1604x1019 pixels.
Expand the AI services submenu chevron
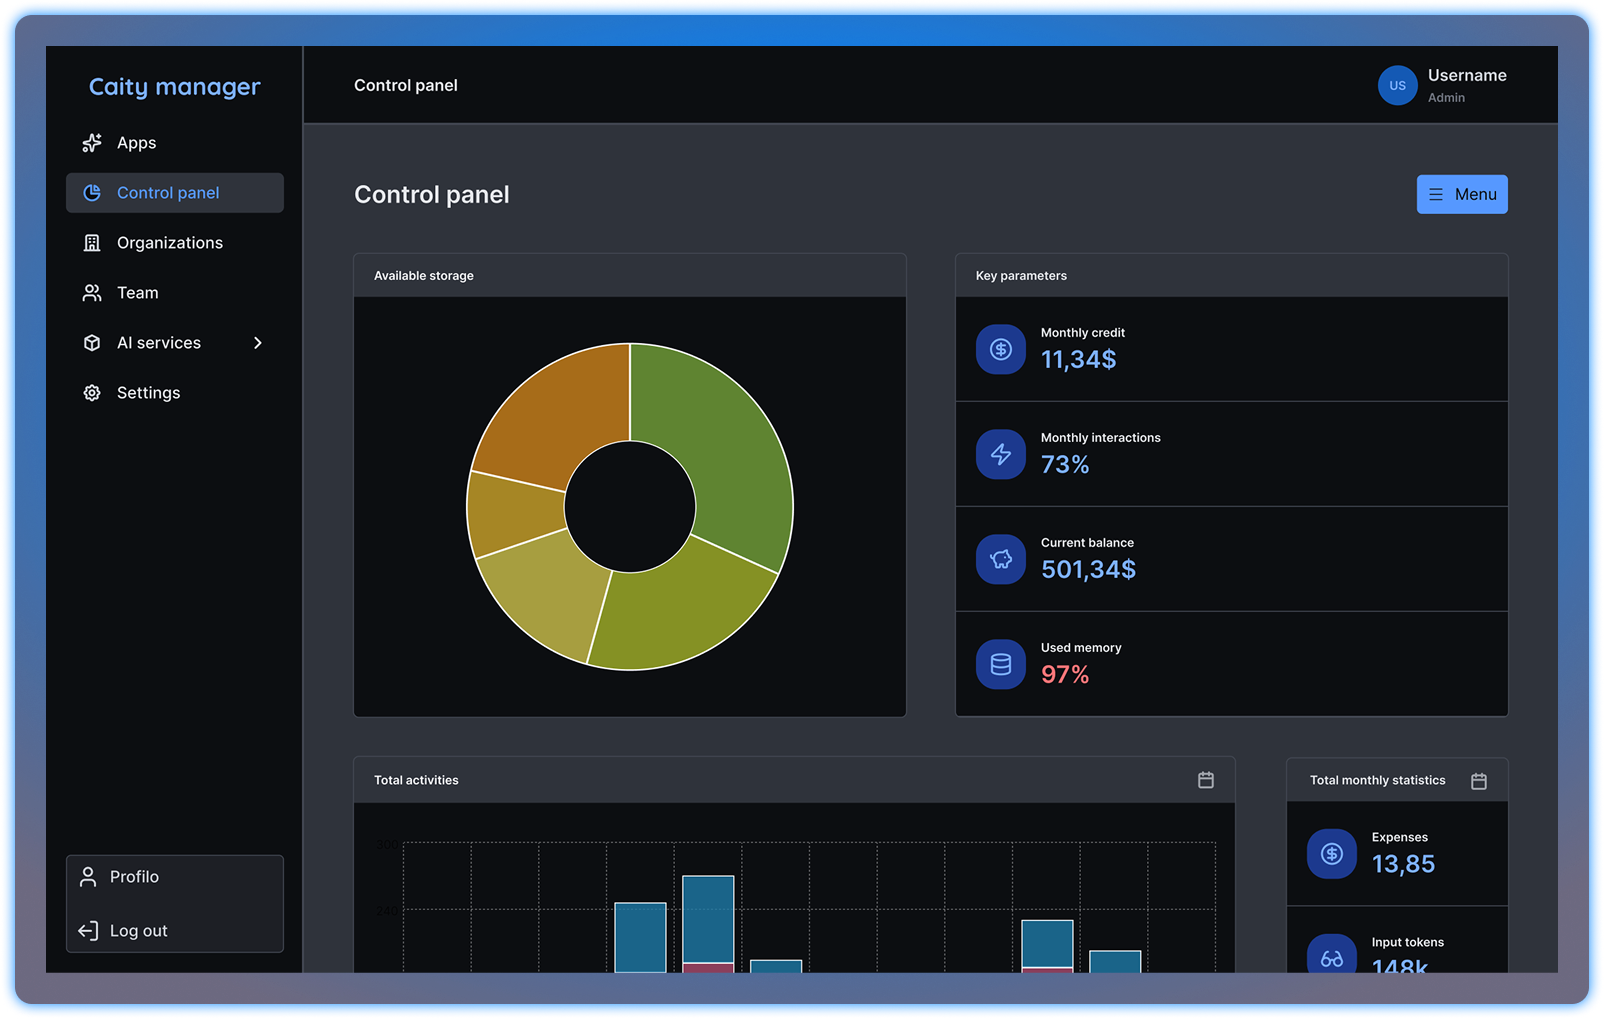tap(258, 343)
